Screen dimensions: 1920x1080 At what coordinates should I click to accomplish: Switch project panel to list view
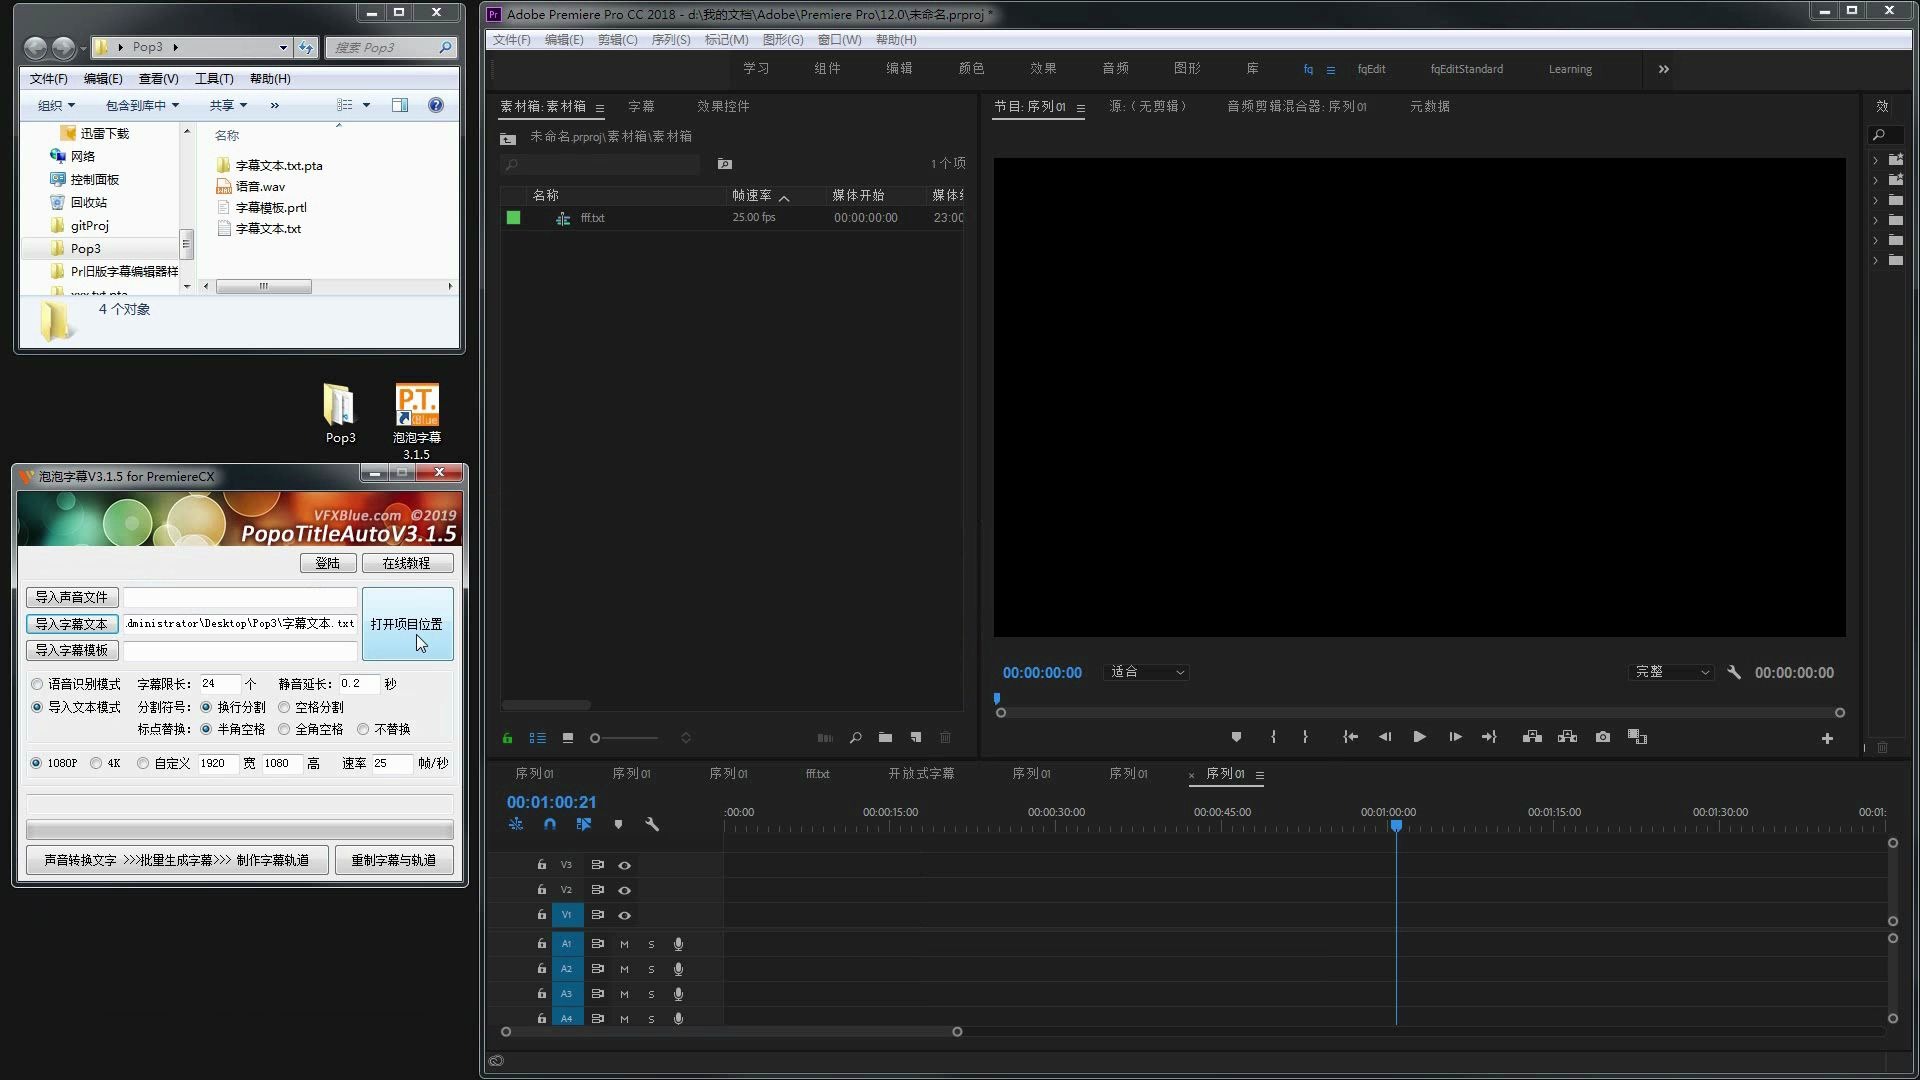pos(537,738)
